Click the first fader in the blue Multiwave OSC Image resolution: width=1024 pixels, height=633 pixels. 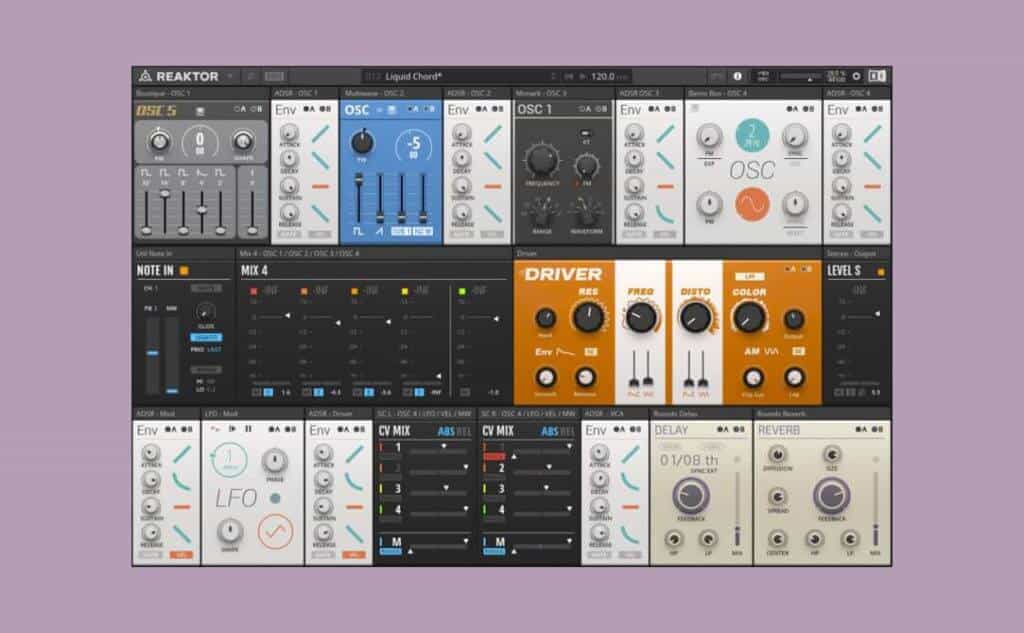click(x=359, y=198)
